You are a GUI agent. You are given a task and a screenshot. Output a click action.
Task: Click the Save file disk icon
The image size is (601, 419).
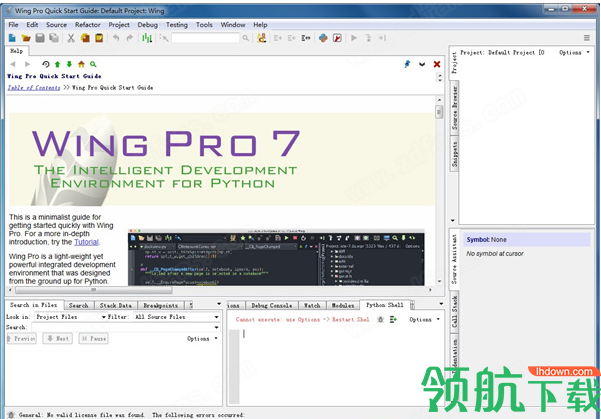pos(40,38)
